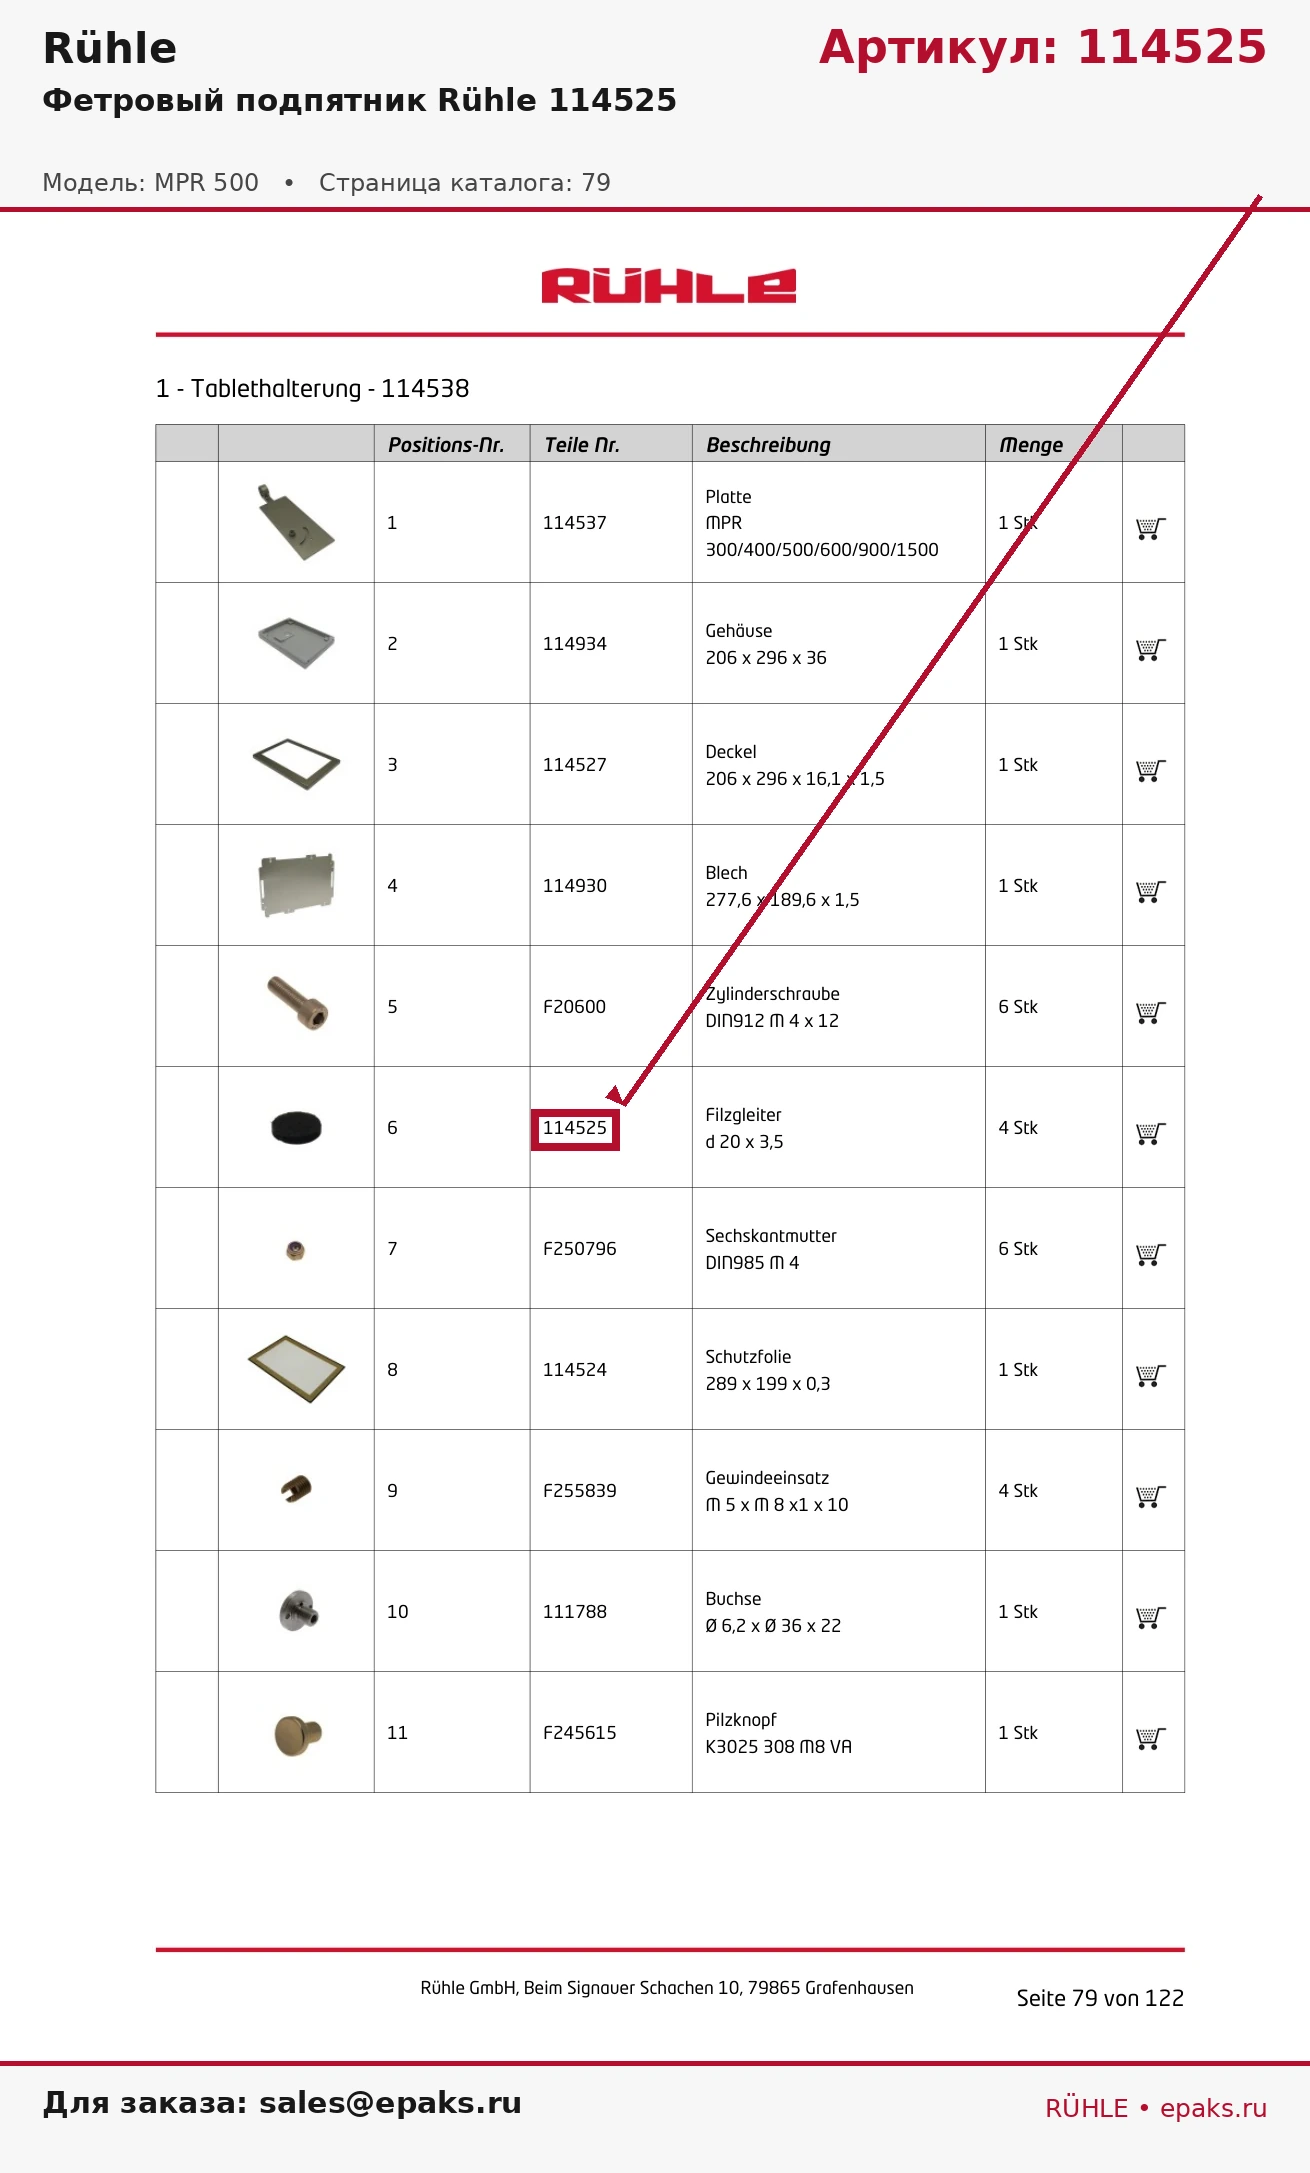Click Schutzfolie 289 x 199 x 0,3 description
Viewport: 1310px width, 2173px height.
pos(768,1370)
